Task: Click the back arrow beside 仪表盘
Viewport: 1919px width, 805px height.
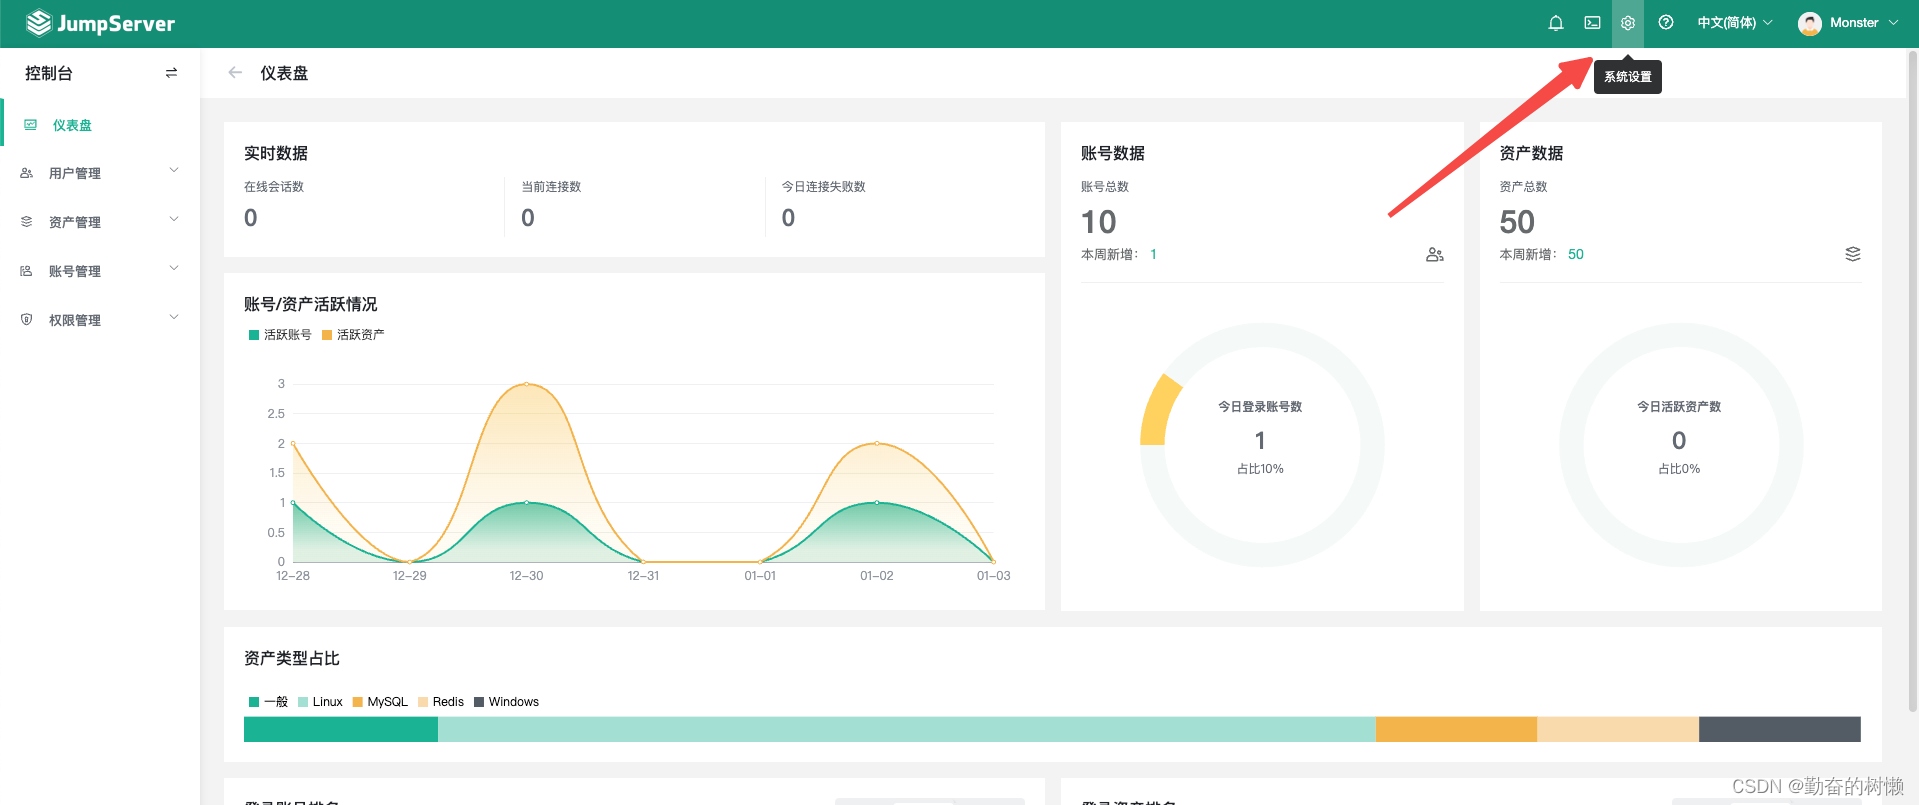Action: (235, 73)
